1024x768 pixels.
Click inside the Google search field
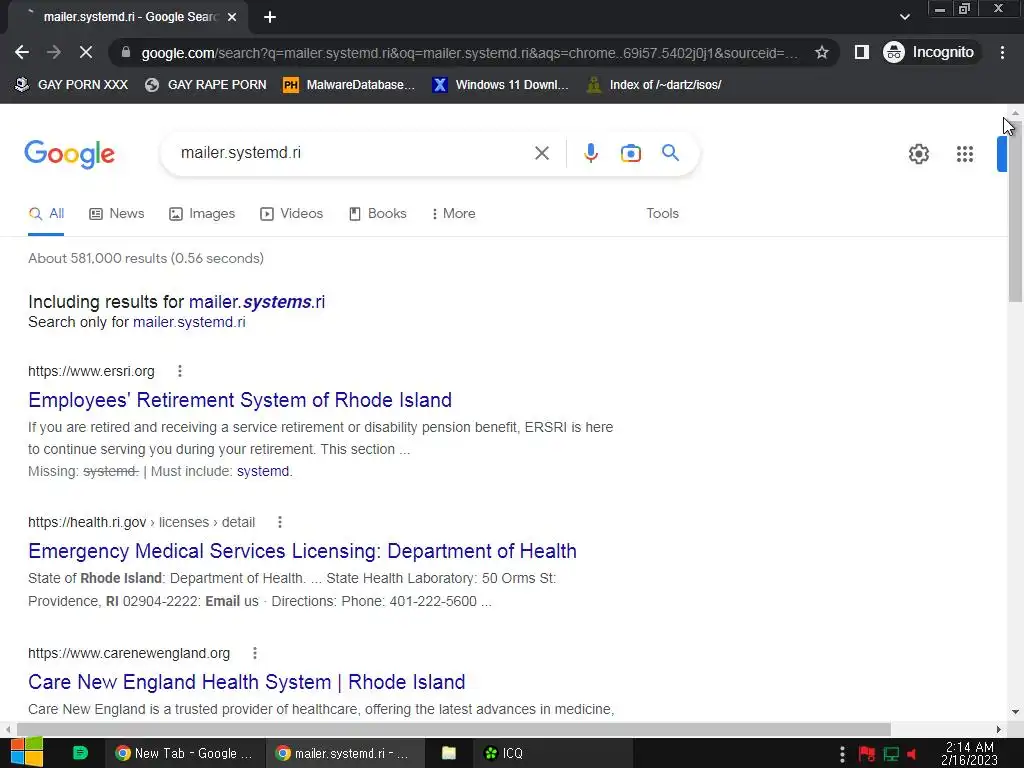(353, 153)
